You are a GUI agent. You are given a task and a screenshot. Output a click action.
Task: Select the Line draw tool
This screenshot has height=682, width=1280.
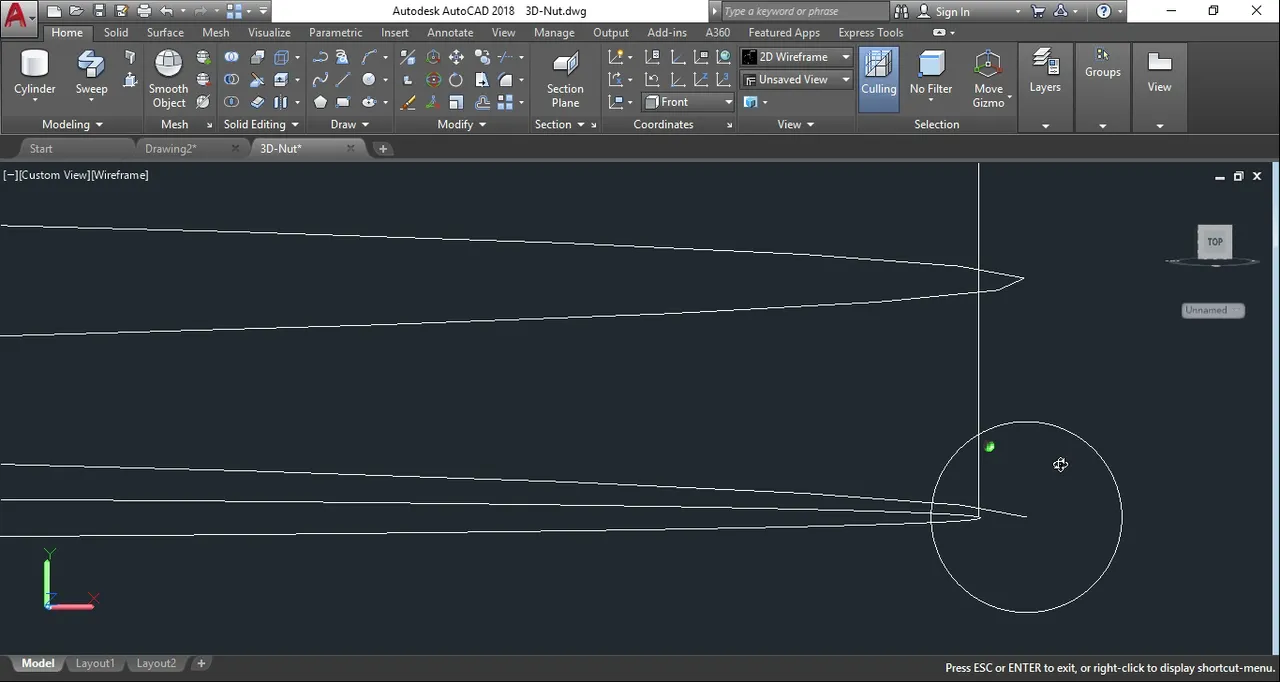[x=342, y=80]
